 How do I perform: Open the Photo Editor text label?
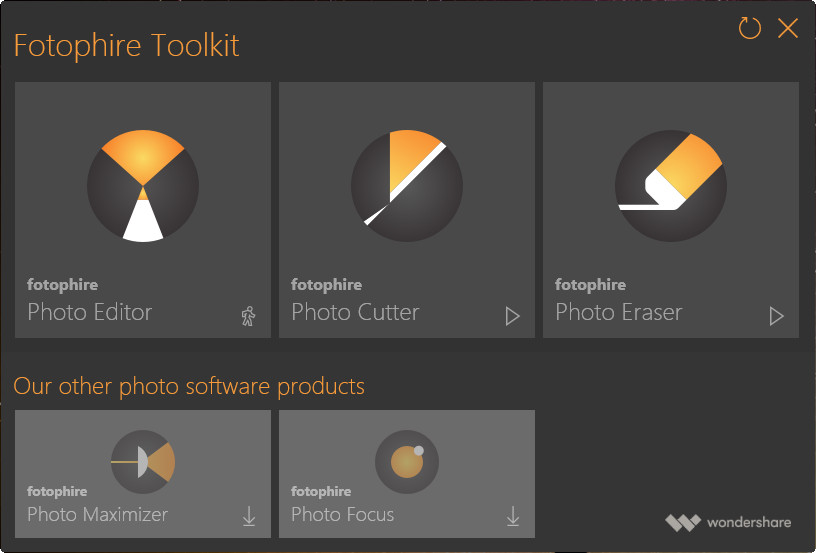click(x=90, y=312)
